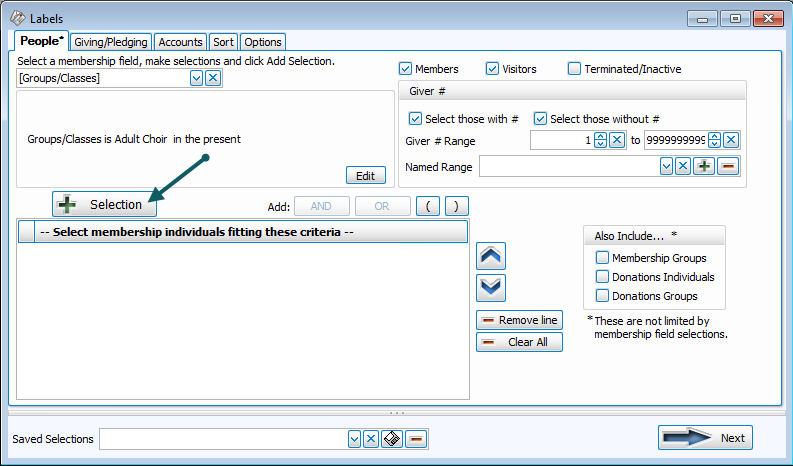Screen dimensions: 793x466
Task: Expand the Named Range dropdown
Action: pos(666,166)
